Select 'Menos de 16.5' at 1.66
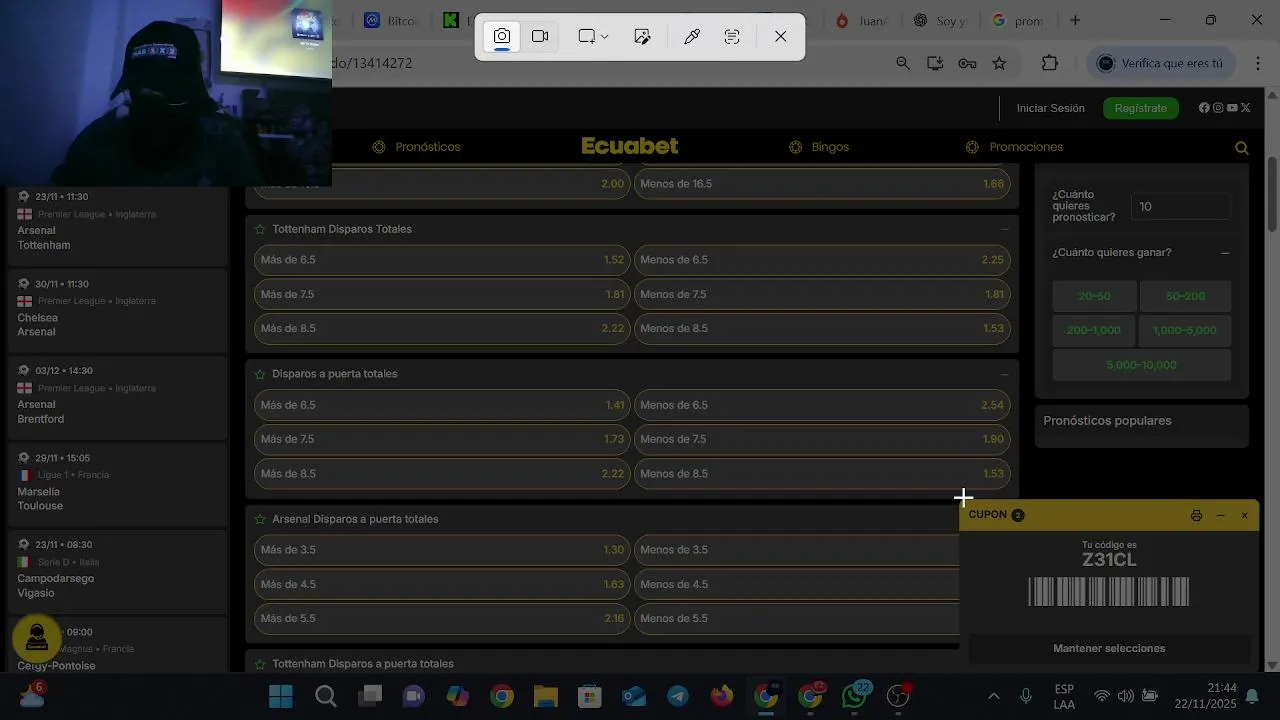This screenshot has height=720, width=1280. point(822,184)
